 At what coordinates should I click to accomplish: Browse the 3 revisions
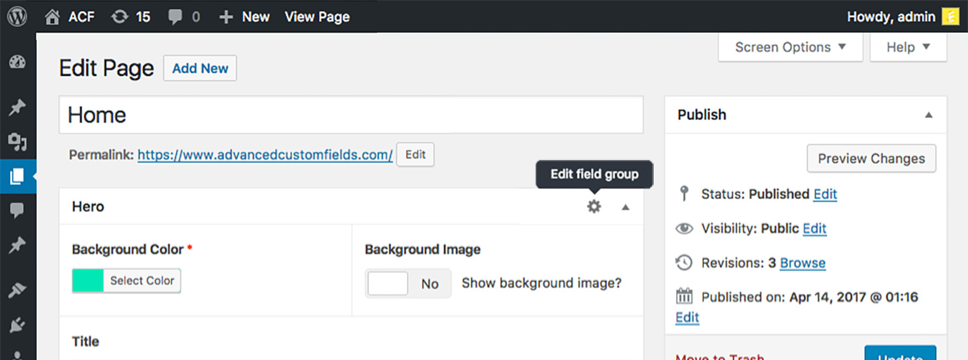point(803,263)
